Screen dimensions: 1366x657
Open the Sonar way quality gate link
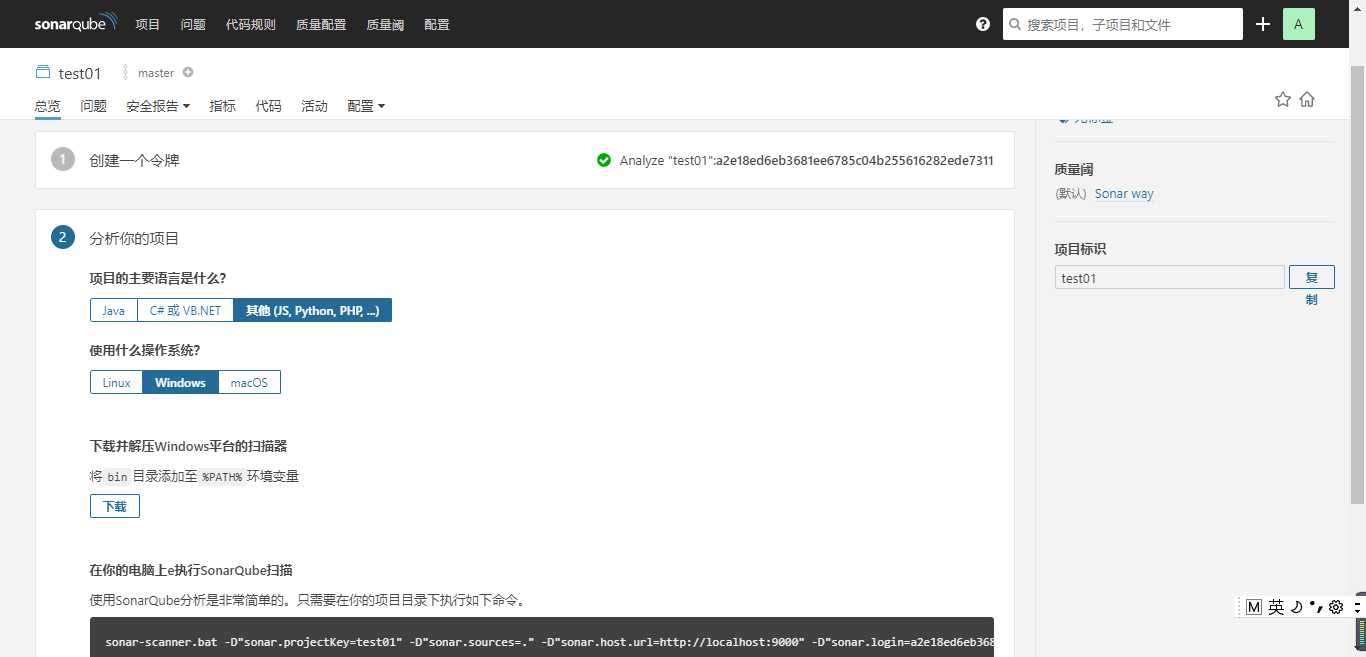pos(1124,194)
